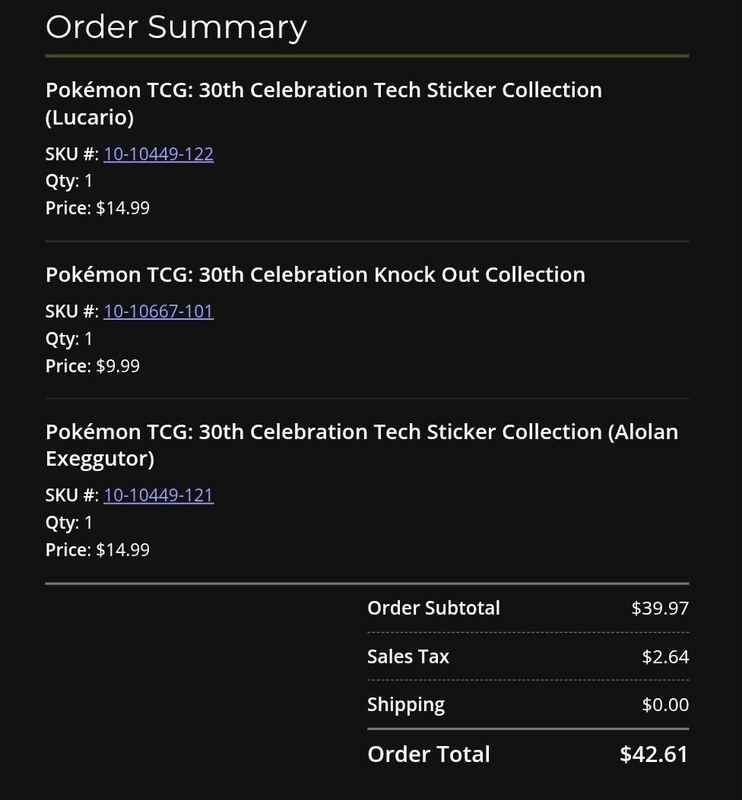Open SKU link 10-10449-121

(x=158, y=495)
